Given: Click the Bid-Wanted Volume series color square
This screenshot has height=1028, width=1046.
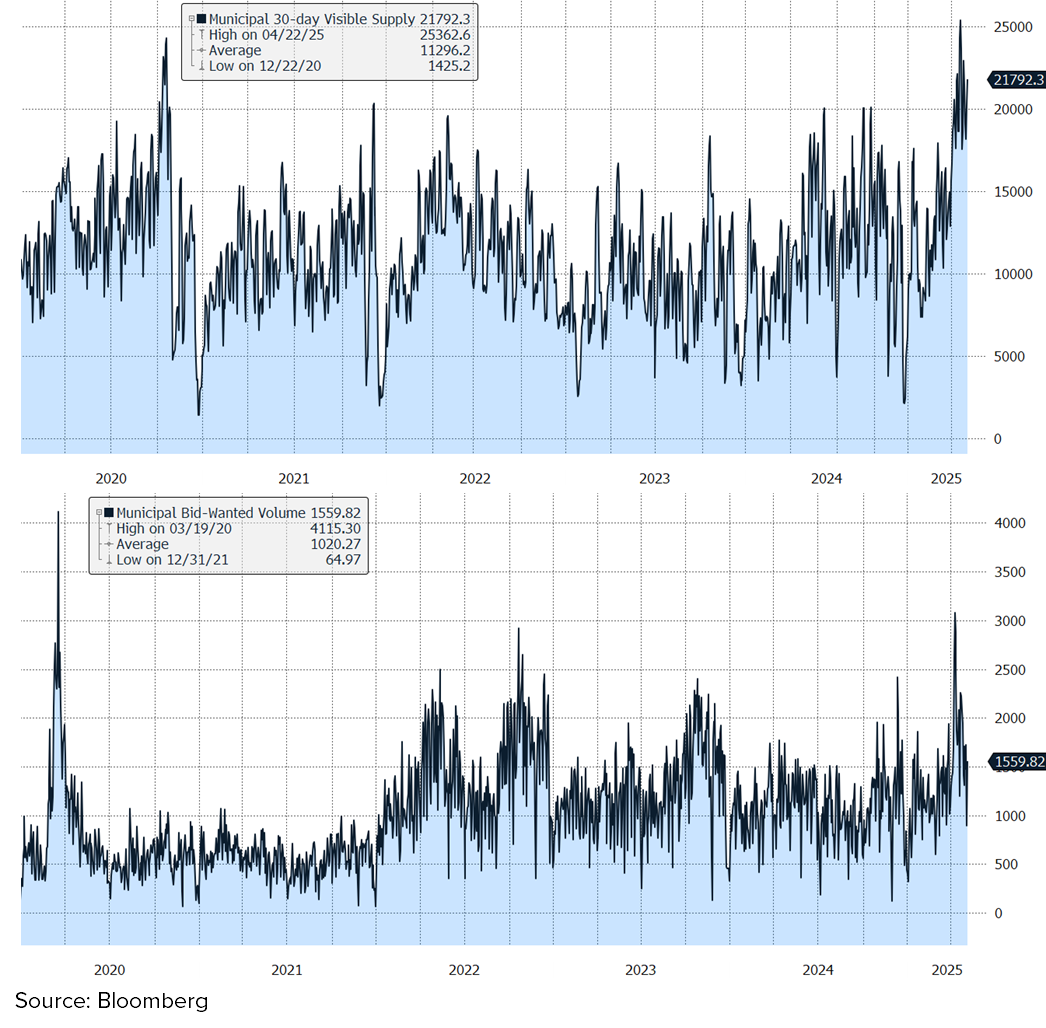Looking at the screenshot, I should coord(109,512).
